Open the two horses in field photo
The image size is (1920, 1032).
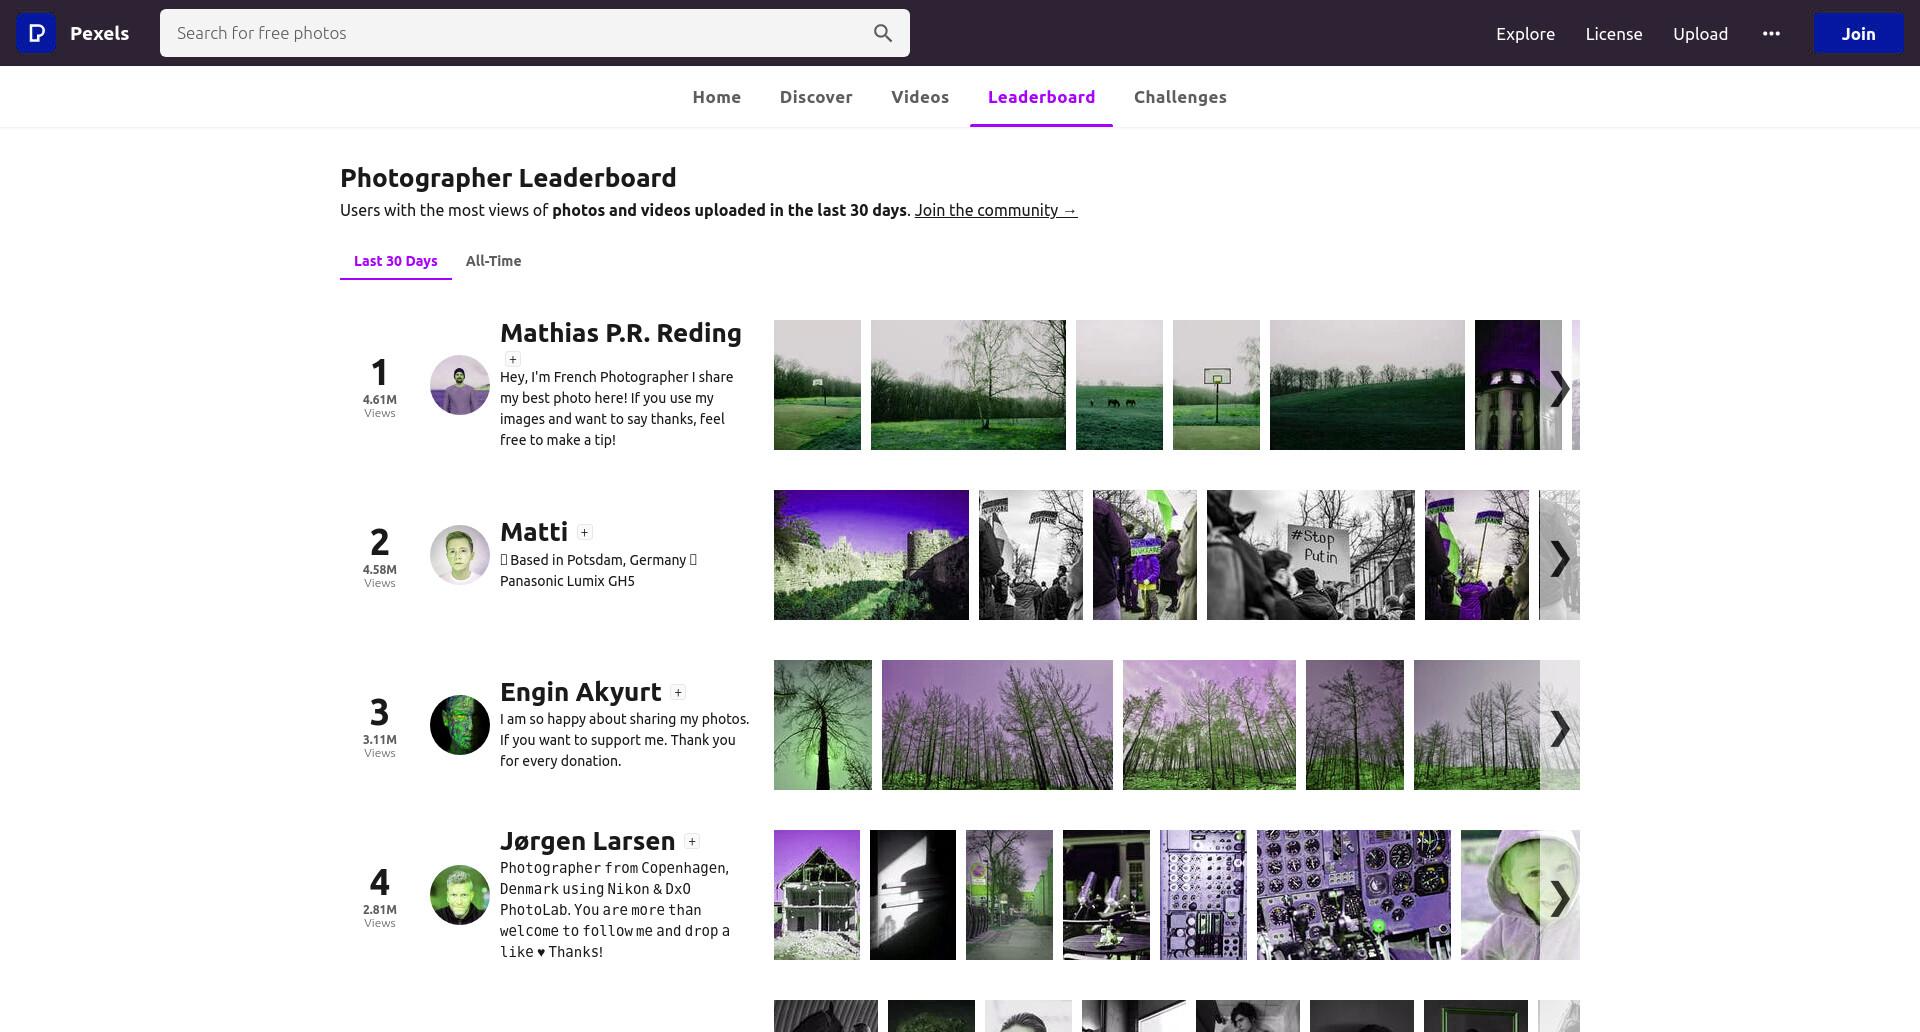(1119, 385)
